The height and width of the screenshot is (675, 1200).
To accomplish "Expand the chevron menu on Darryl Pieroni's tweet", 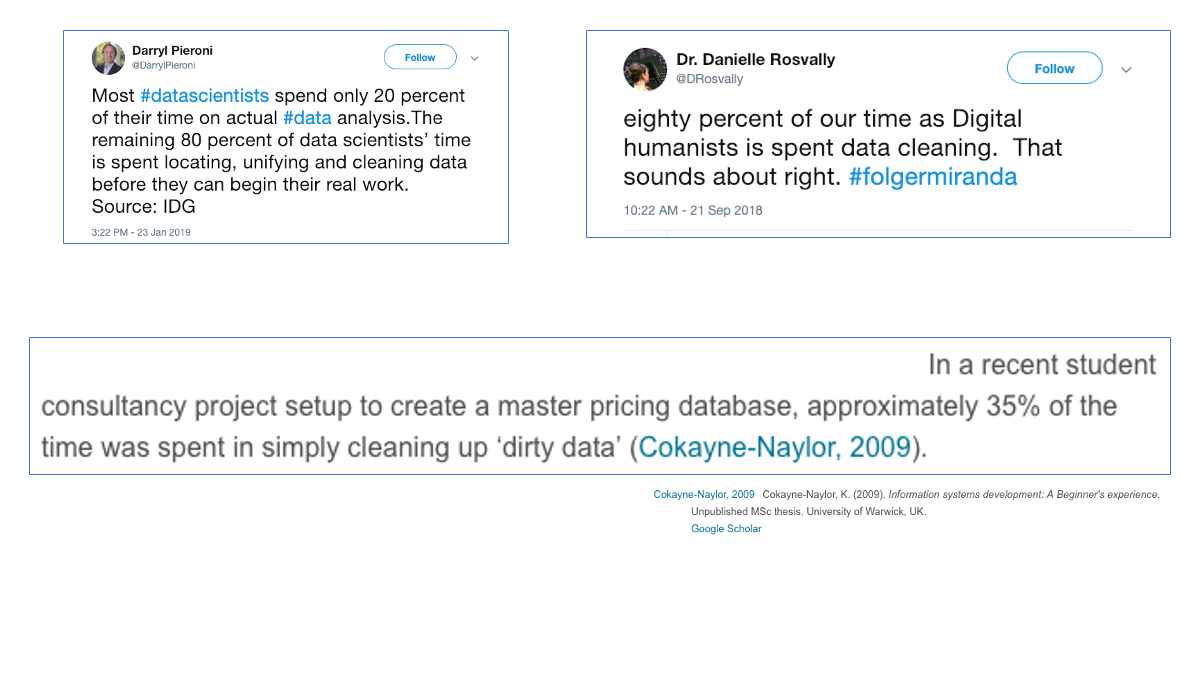I will click(x=475, y=58).
